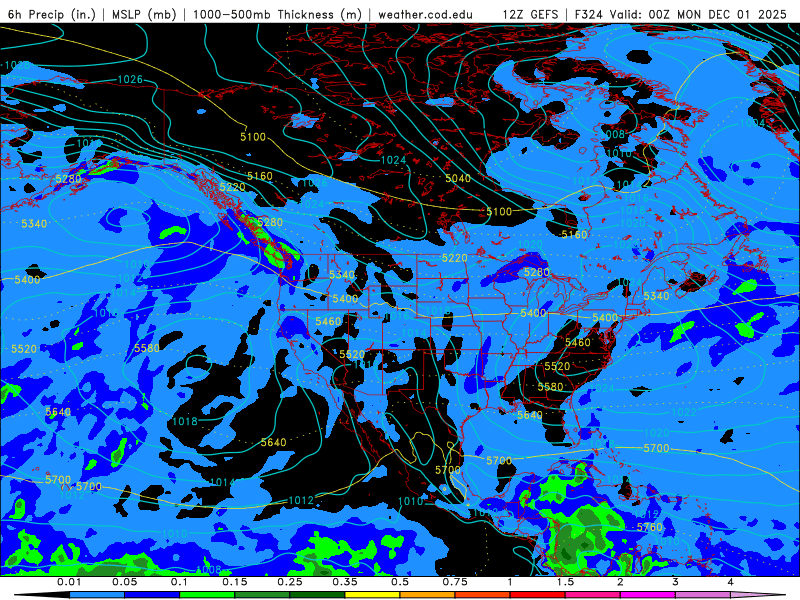Click the '0.05' legend value
The width and height of the screenshot is (800, 600).
pos(124,582)
